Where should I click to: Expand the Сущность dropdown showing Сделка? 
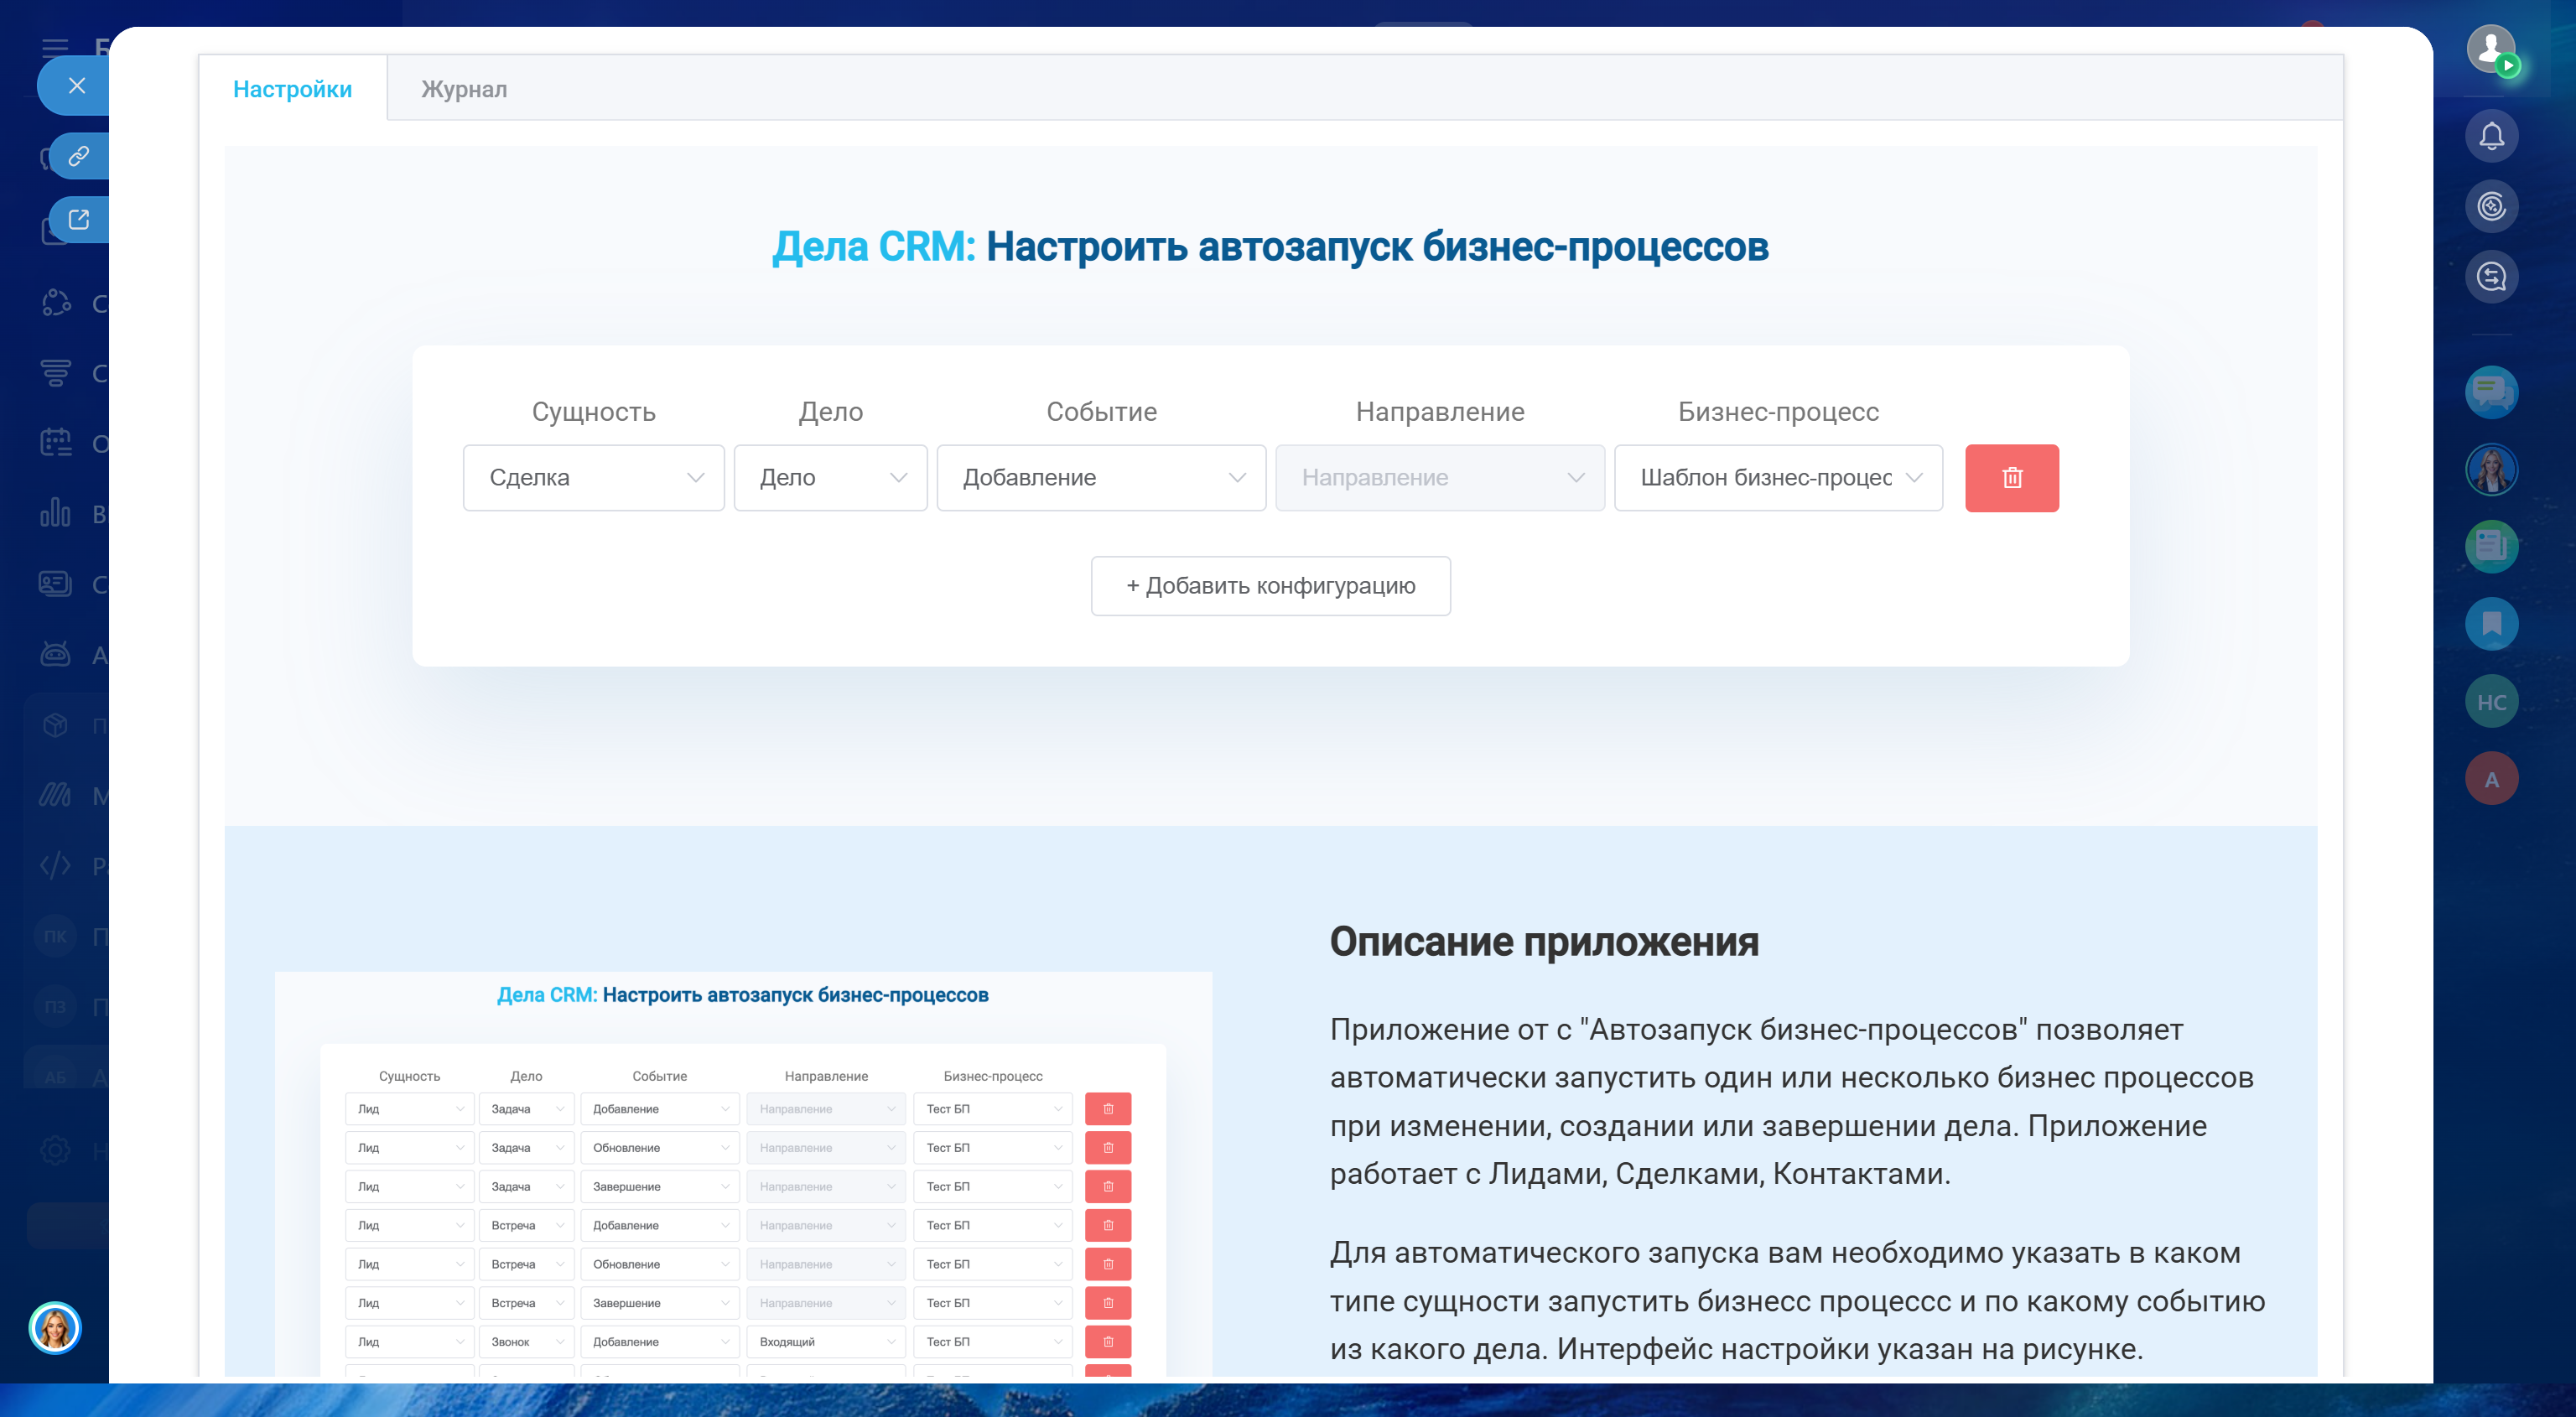[x=593, y=478]
